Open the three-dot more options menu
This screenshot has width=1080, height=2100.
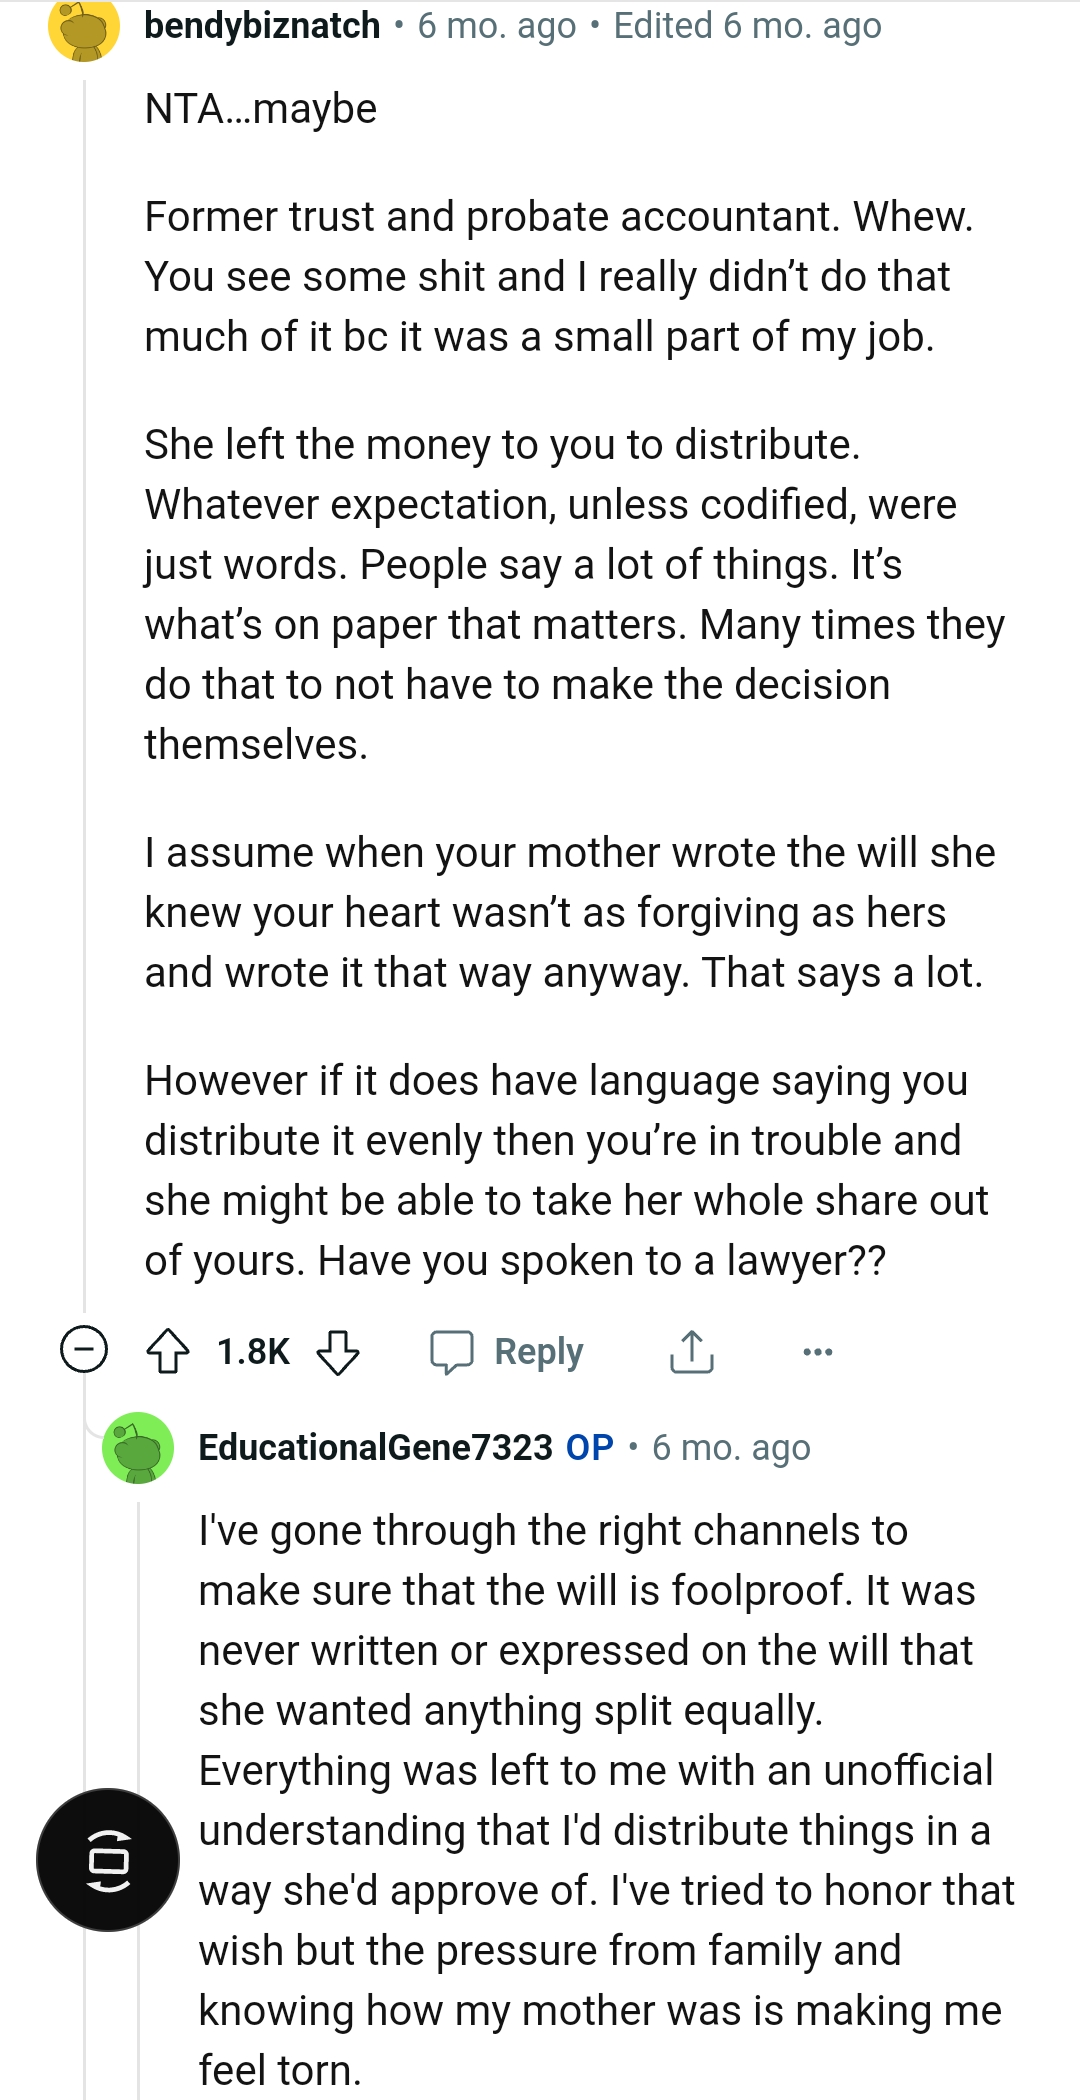coord(817,1351)
